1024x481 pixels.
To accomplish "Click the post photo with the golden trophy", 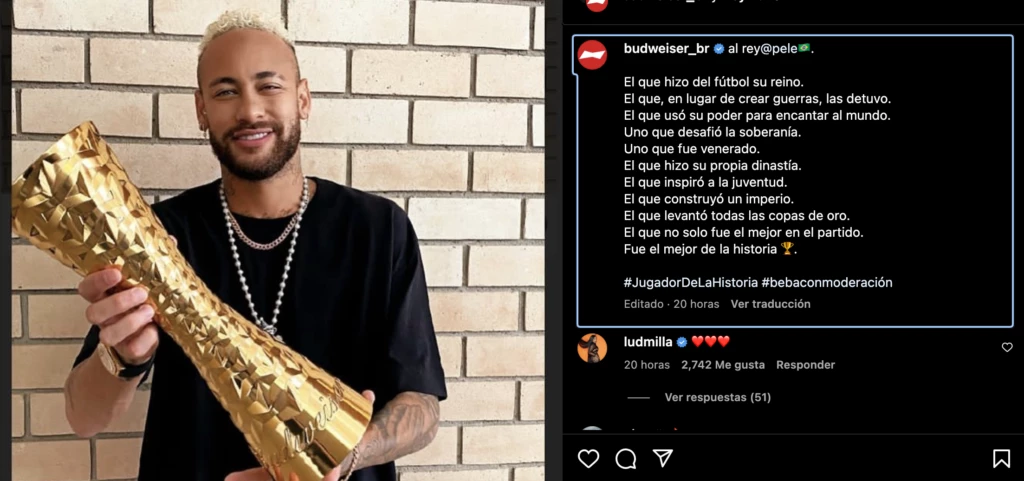I will [278, 240].
